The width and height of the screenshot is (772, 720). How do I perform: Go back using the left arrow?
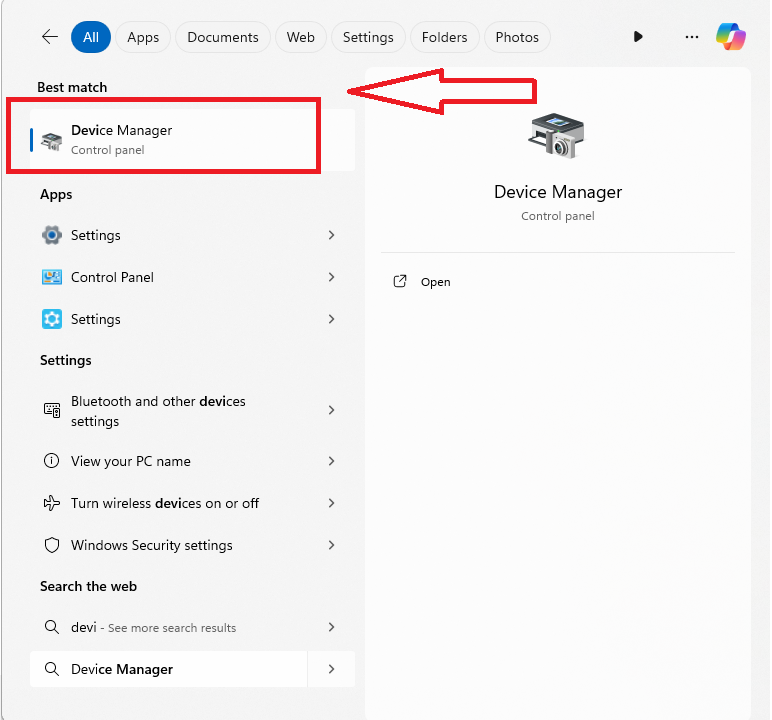[50, 37]
